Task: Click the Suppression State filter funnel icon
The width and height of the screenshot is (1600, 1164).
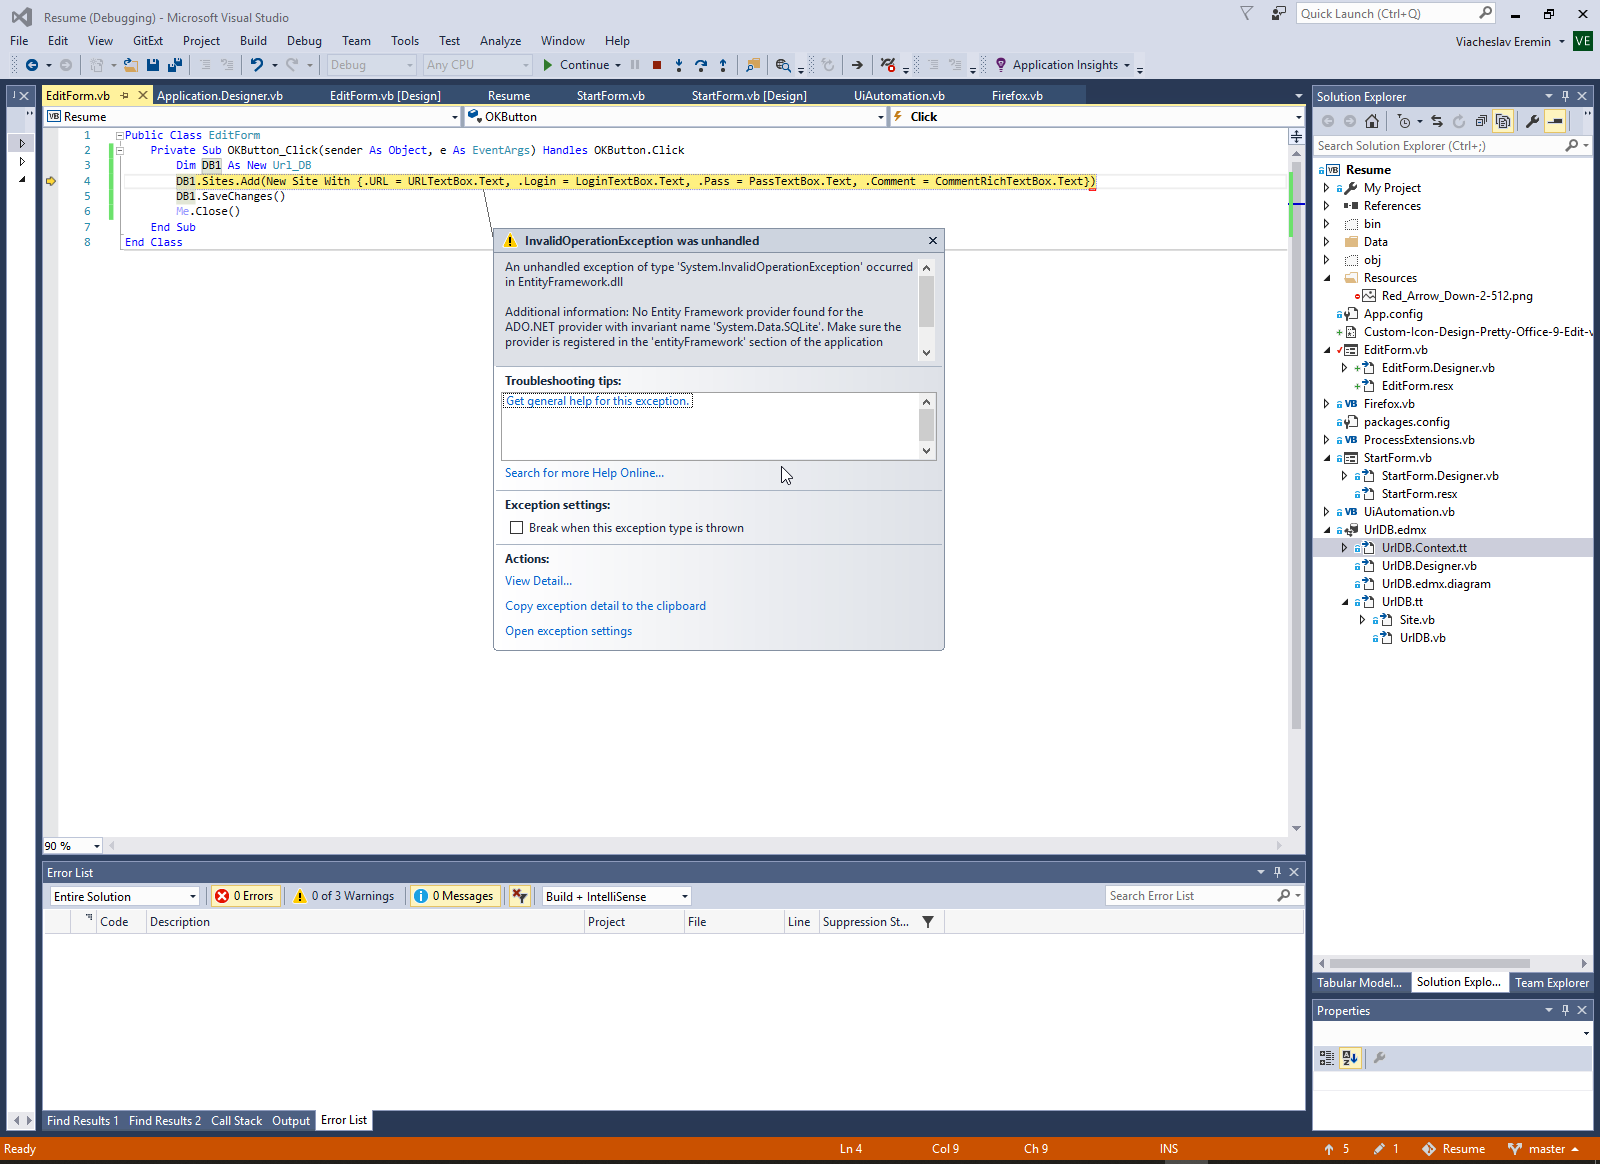Action: [x=928, y=922]
